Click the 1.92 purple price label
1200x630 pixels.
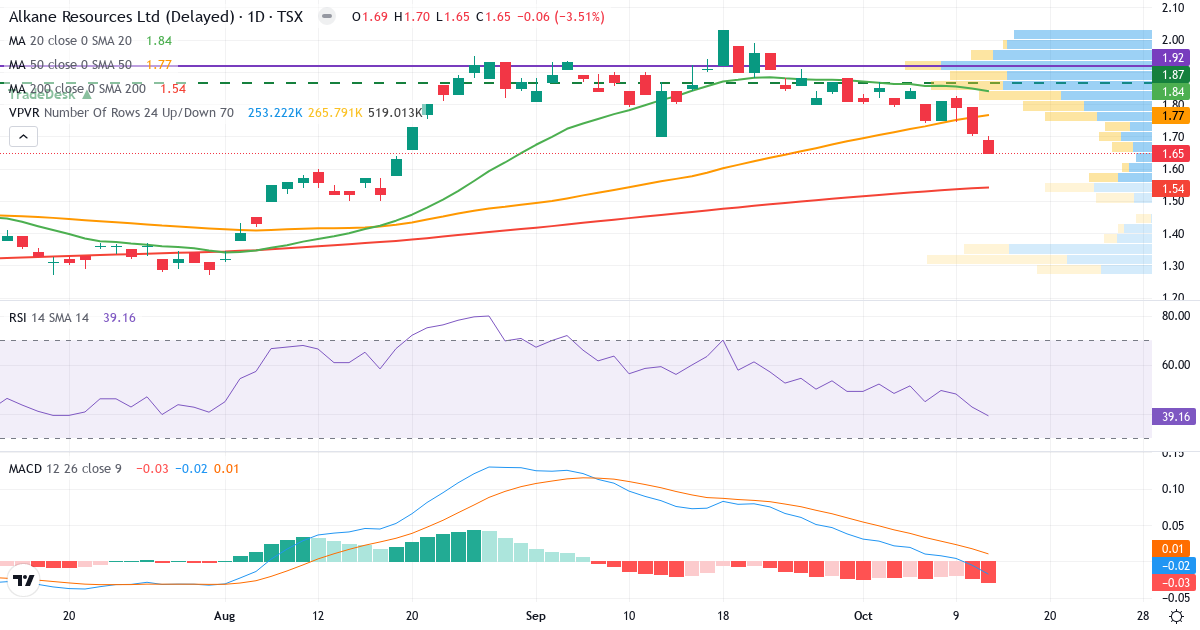click(x=1173, y=58)
